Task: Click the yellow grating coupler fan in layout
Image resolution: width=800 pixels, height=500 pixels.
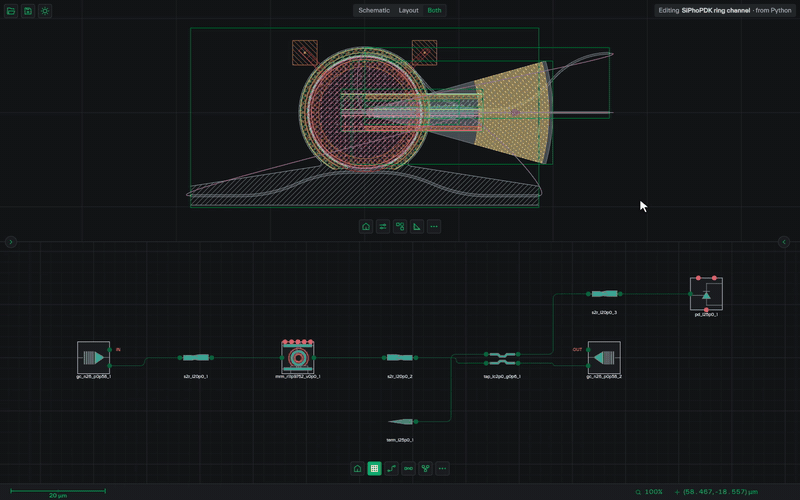Action: [513, 112]
